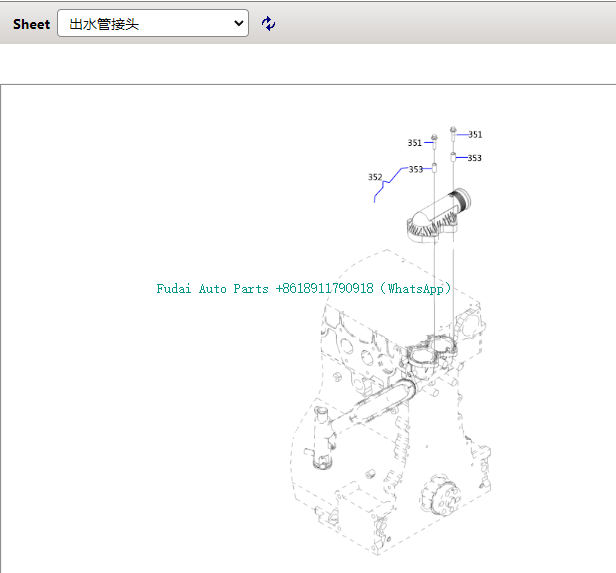This screenshot has height=573, width=616.
Task: Select the right 353 sleeve callout
Action: (x=474, y=158)
